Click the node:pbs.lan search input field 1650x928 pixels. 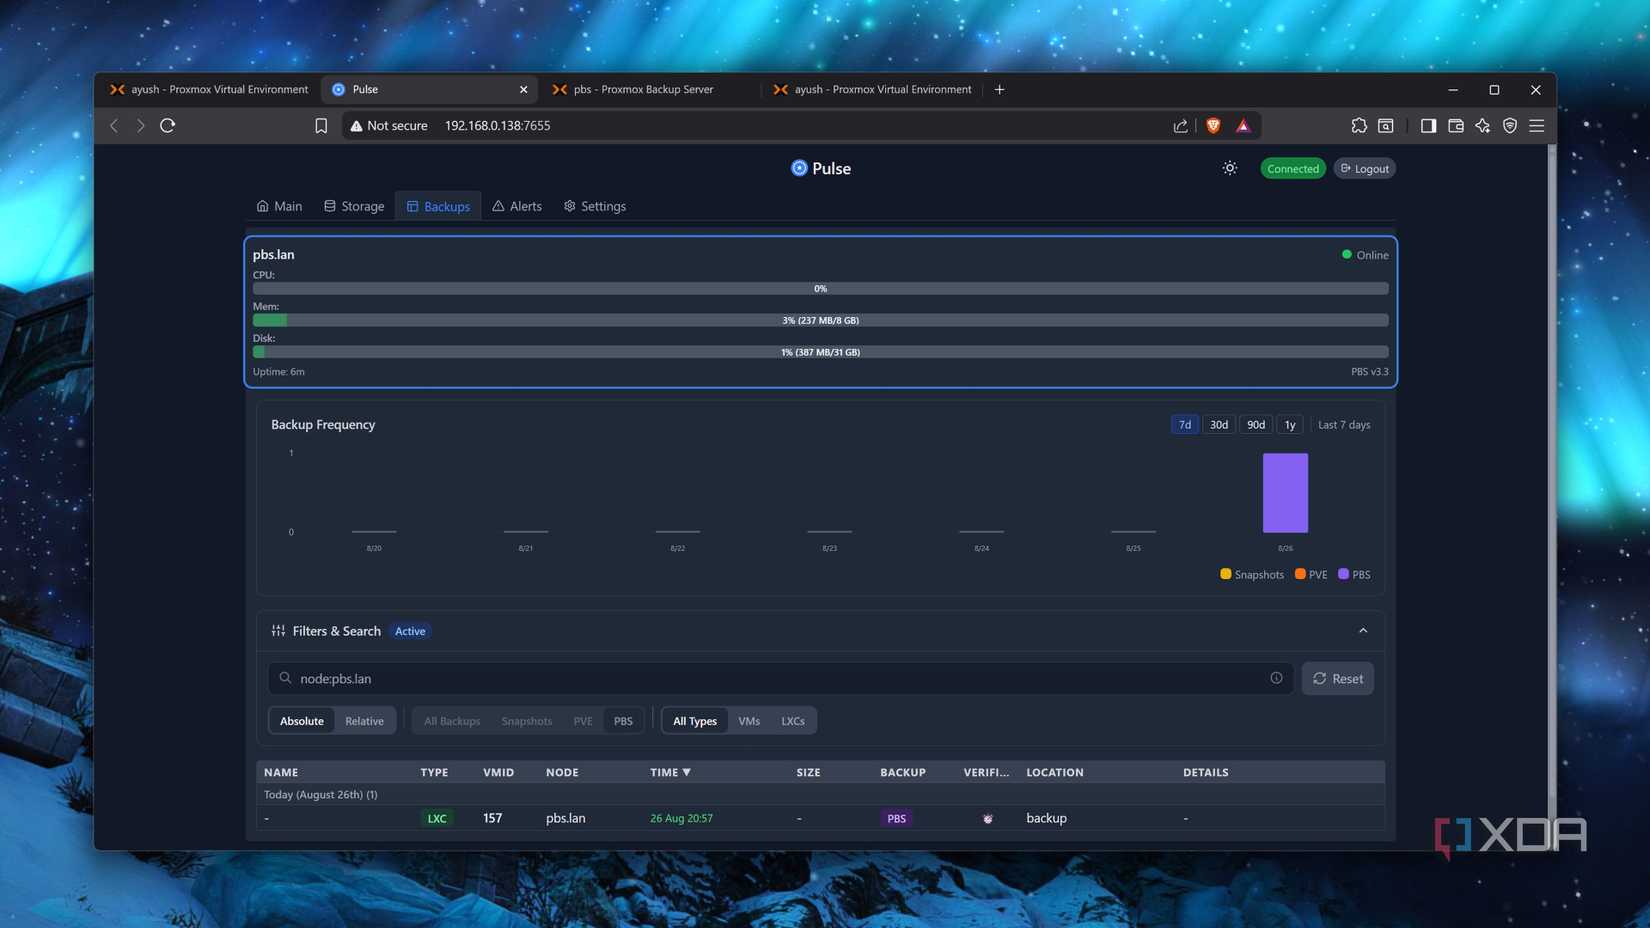click(x=700, y=678)
